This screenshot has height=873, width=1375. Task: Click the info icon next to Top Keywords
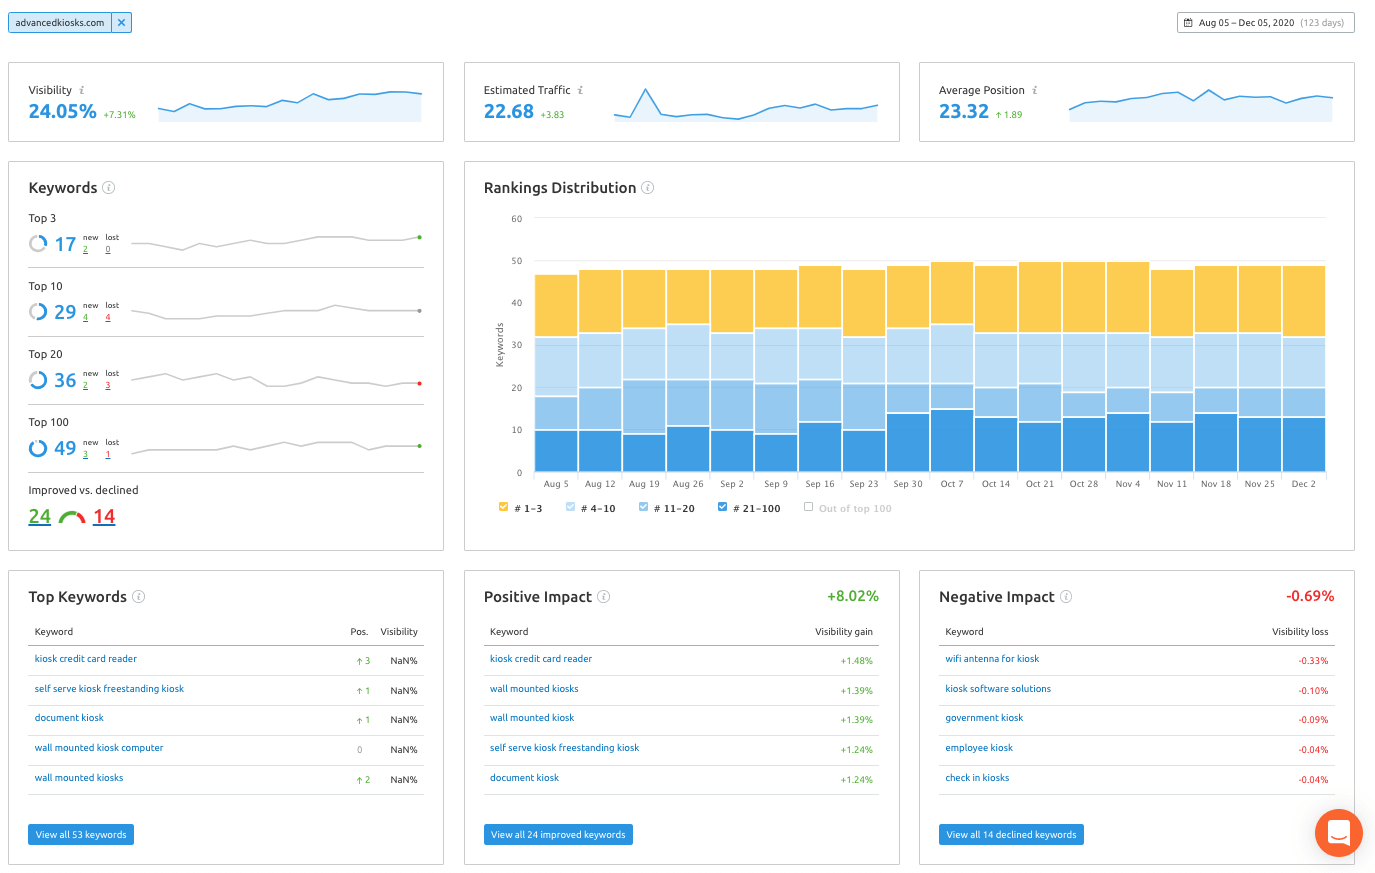click(x=139, y=597)
